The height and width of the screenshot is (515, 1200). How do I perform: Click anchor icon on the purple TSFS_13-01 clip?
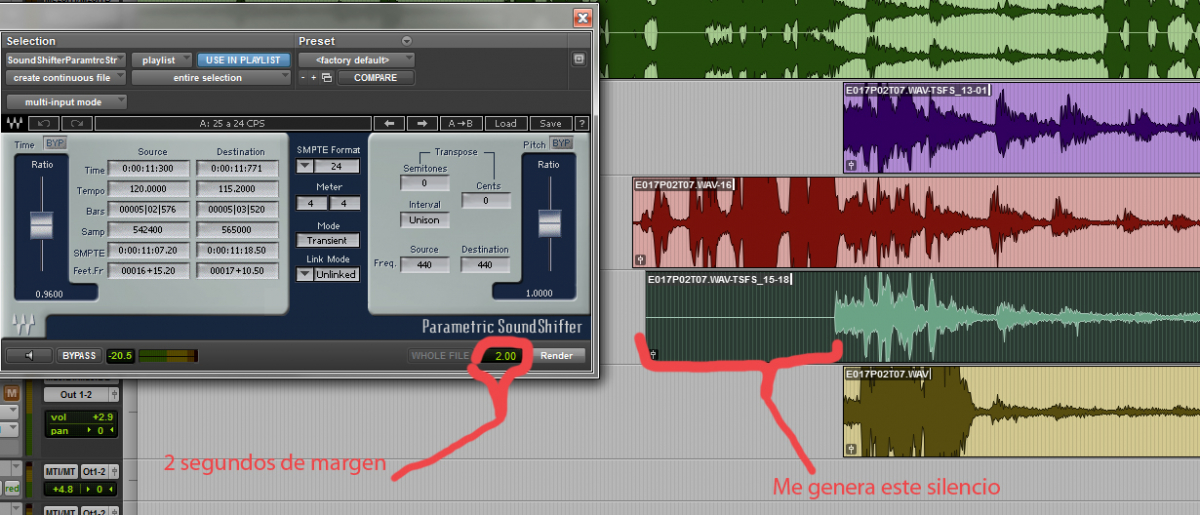[851, 165]
